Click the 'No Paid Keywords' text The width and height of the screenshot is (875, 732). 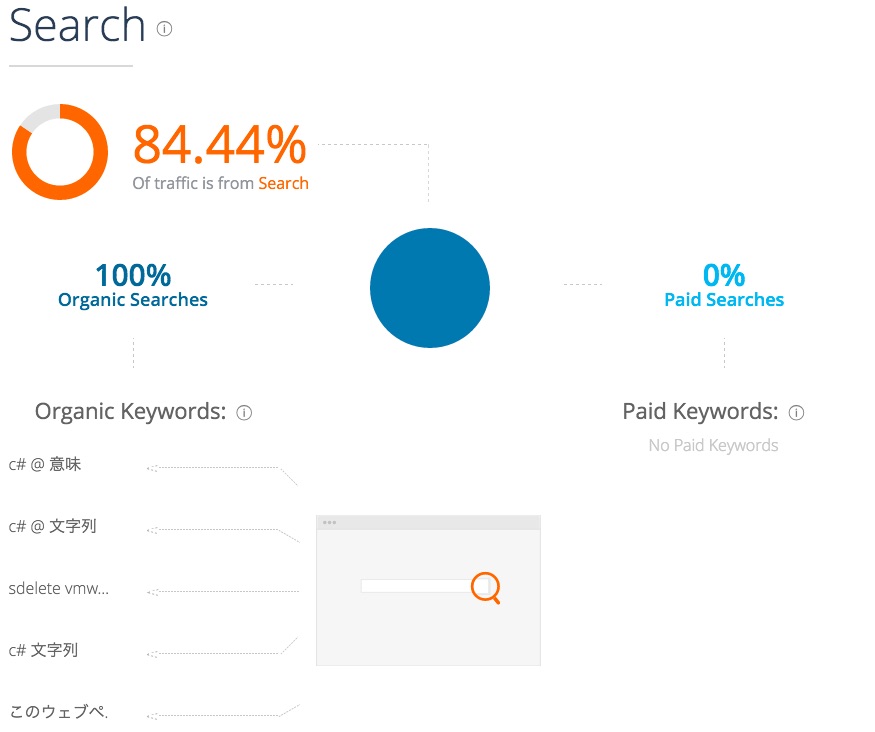coord(713,445)
